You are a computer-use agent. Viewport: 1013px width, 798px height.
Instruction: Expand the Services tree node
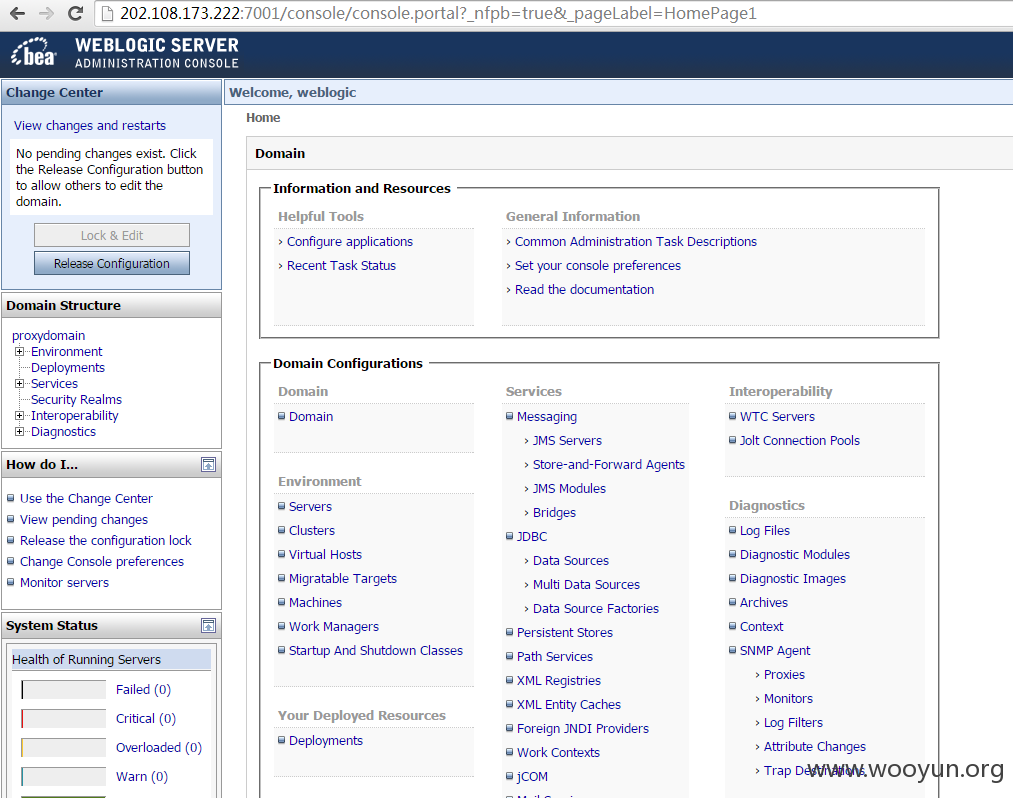click(x=19, y=384)
